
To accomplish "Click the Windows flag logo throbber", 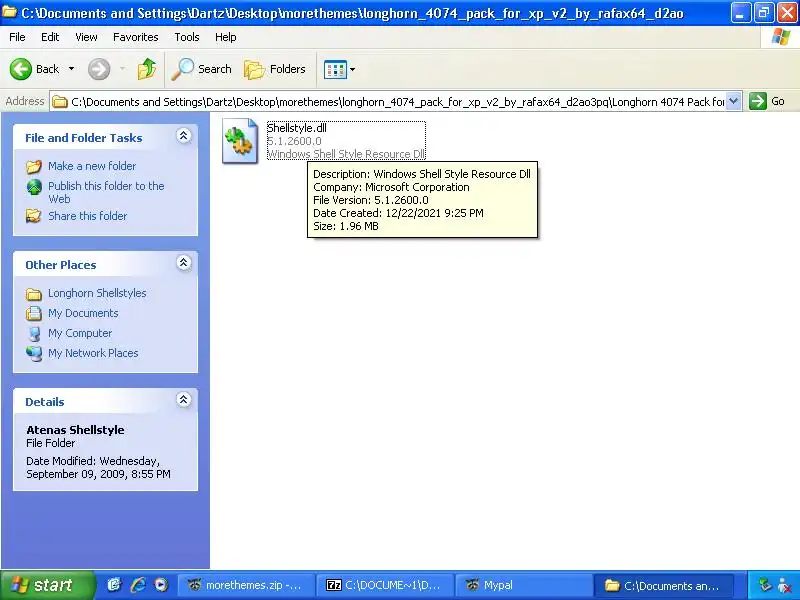I will 781,37.
